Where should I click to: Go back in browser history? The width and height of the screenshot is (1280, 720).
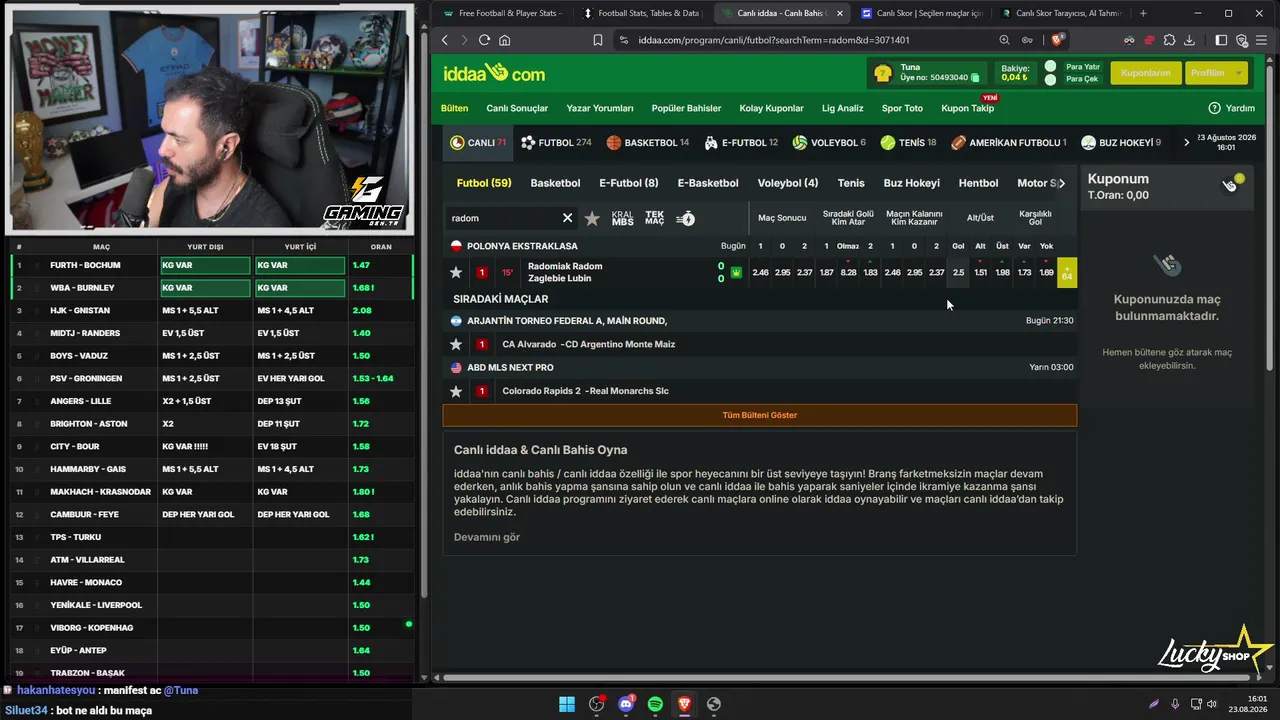[445, 40]
